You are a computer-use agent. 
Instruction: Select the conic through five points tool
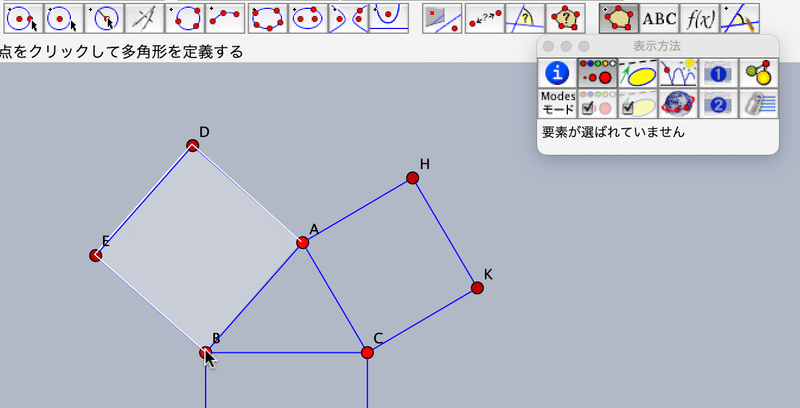pos(268,18)
